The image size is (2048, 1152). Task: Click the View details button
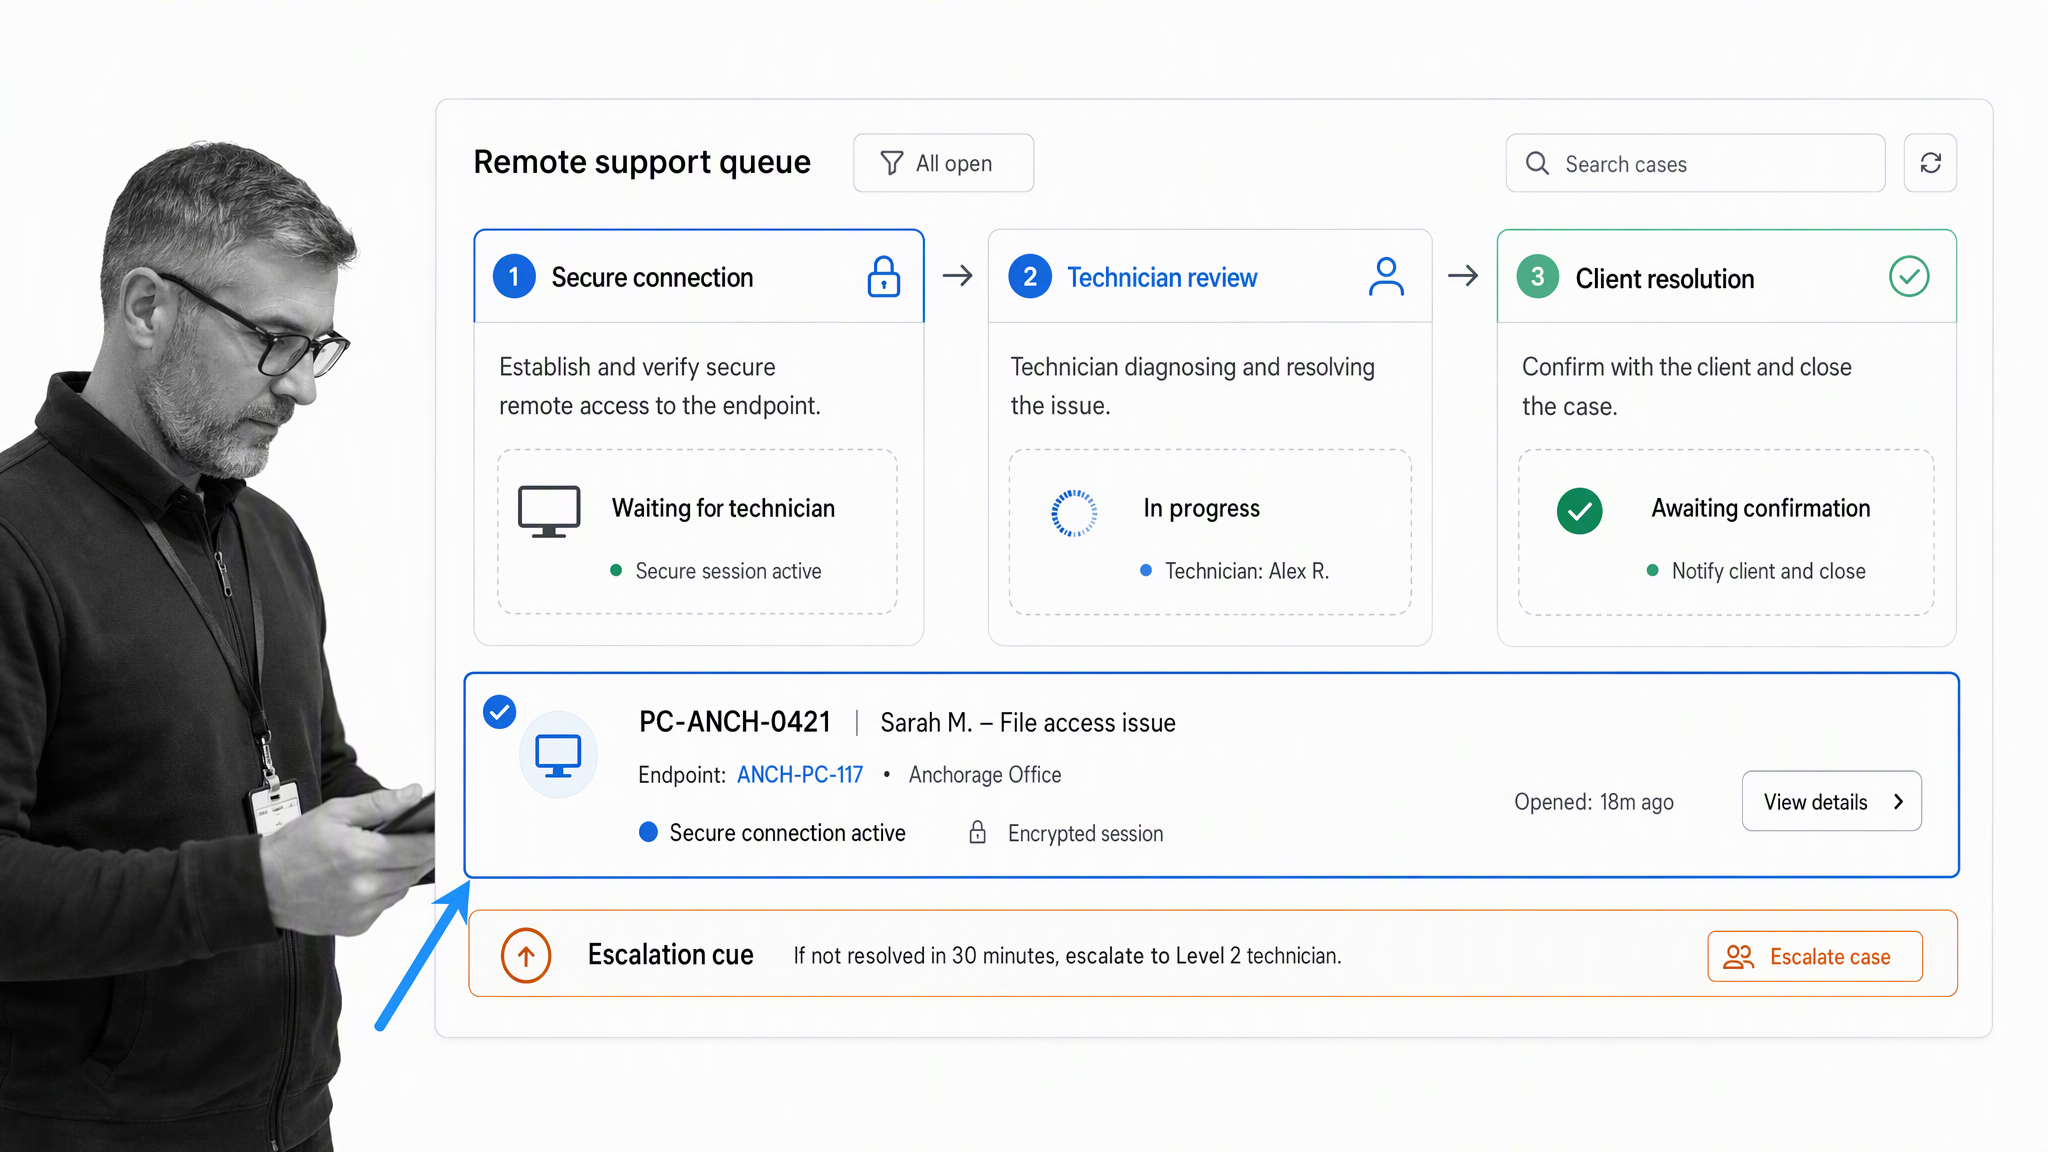tap(1831, 801)
